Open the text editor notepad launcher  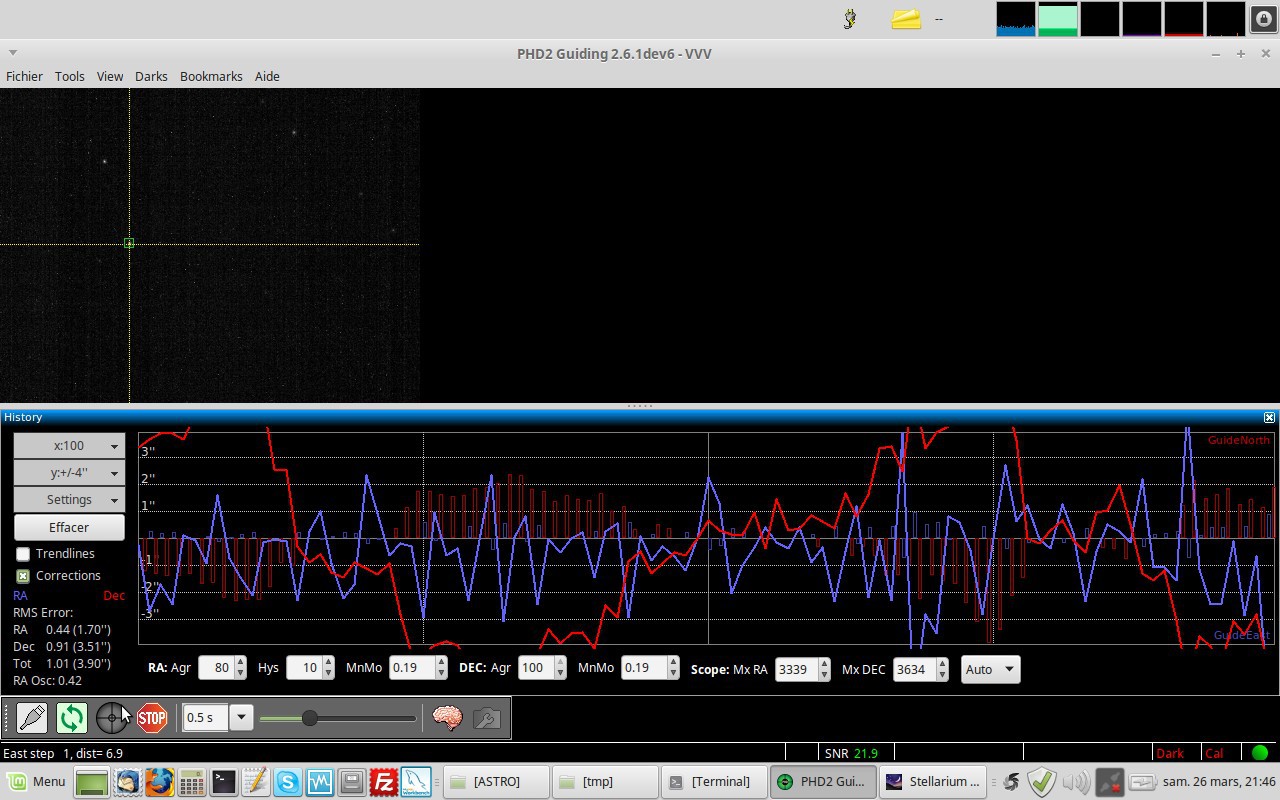tap(255, 782)
